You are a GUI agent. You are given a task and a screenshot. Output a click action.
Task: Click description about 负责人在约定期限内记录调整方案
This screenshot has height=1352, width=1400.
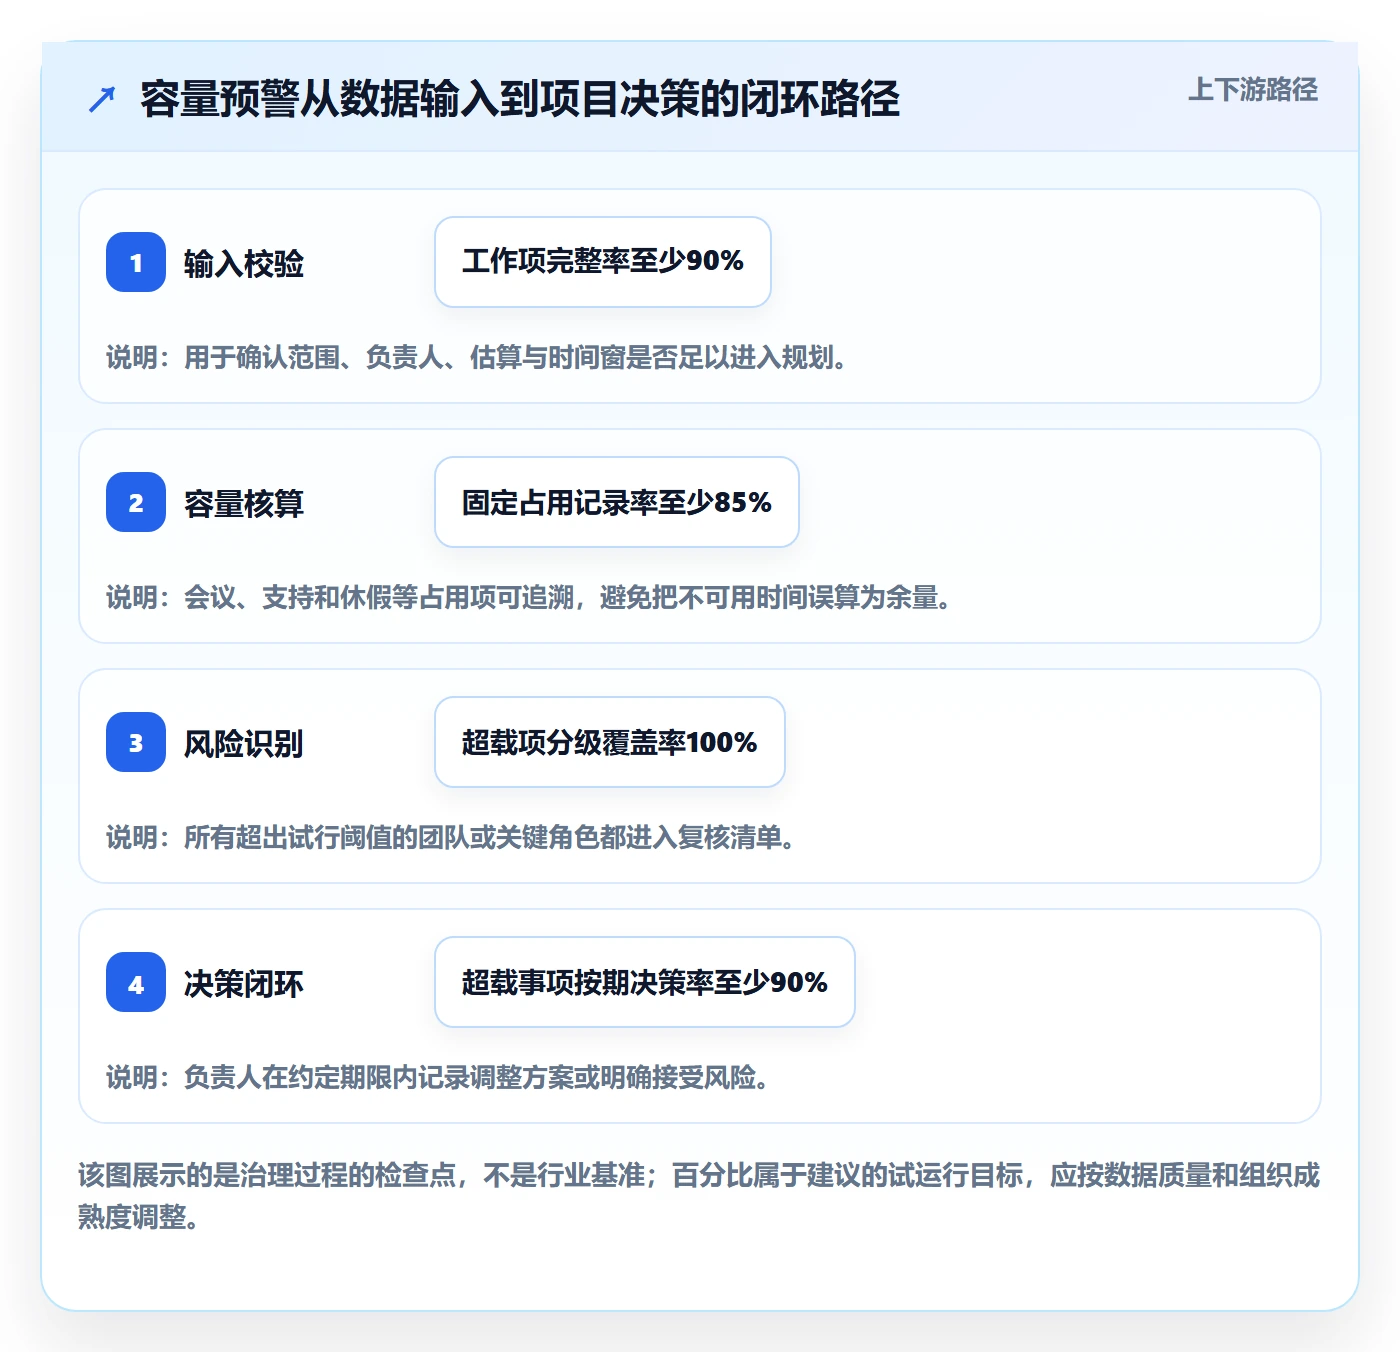coord(438,1078)
